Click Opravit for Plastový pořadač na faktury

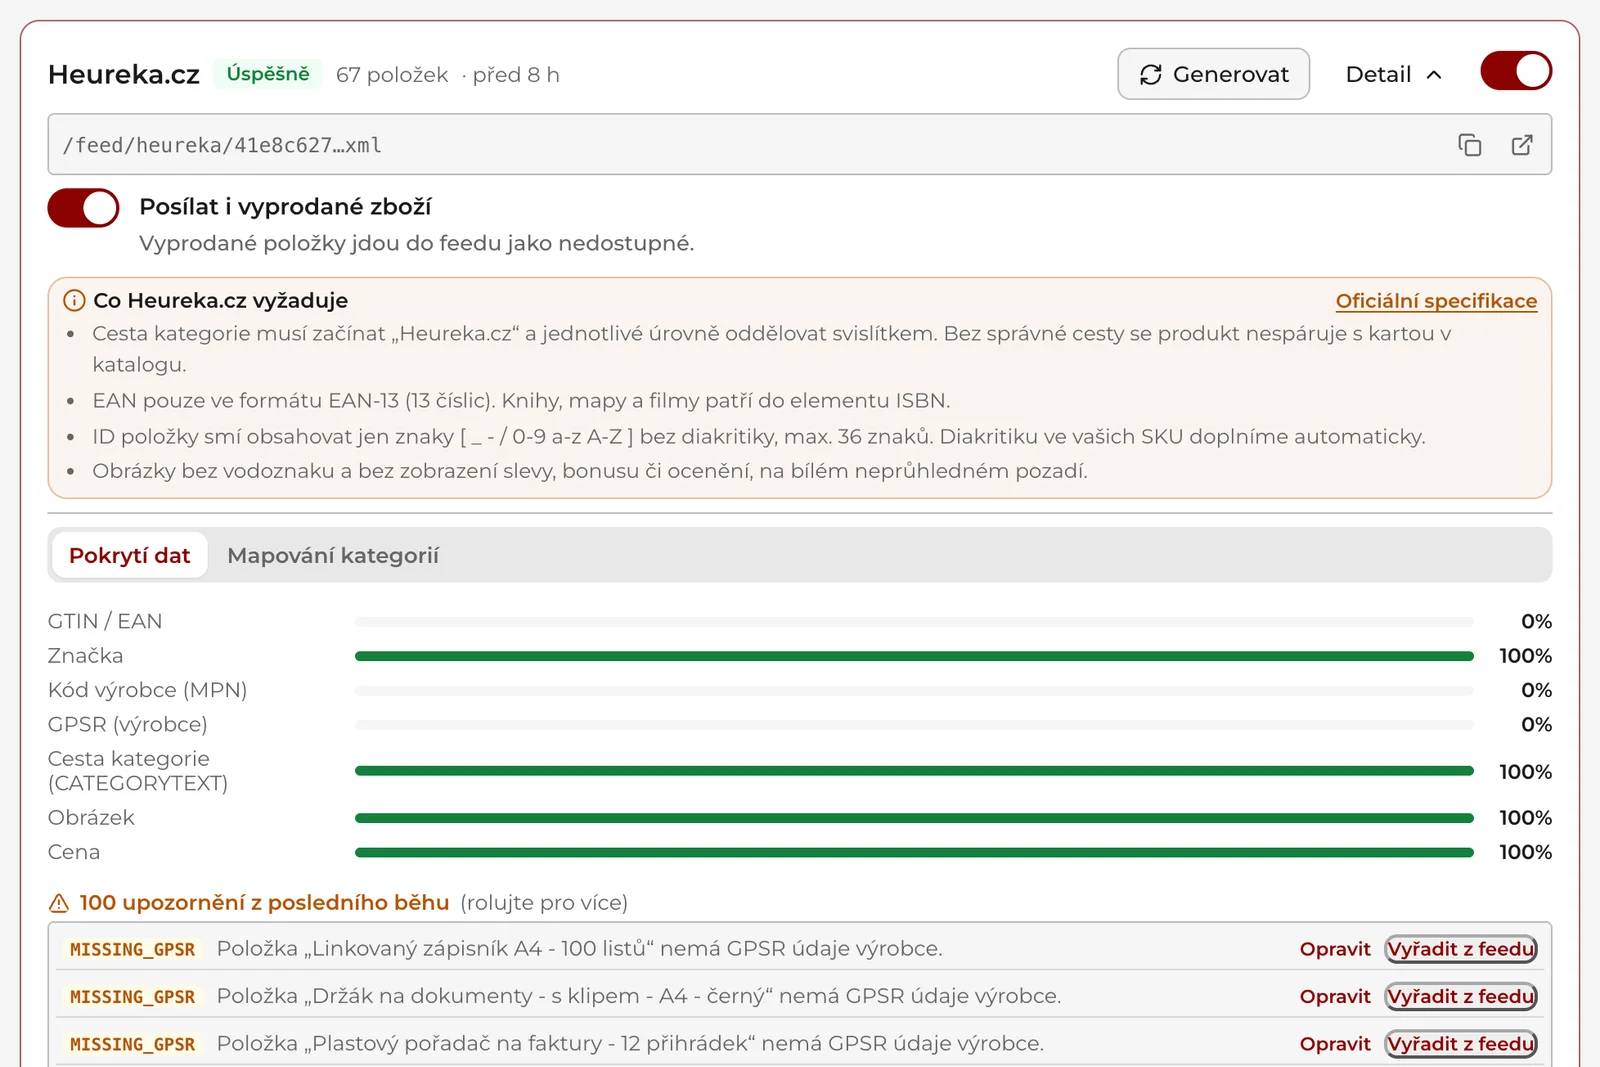point(1335,1043)
